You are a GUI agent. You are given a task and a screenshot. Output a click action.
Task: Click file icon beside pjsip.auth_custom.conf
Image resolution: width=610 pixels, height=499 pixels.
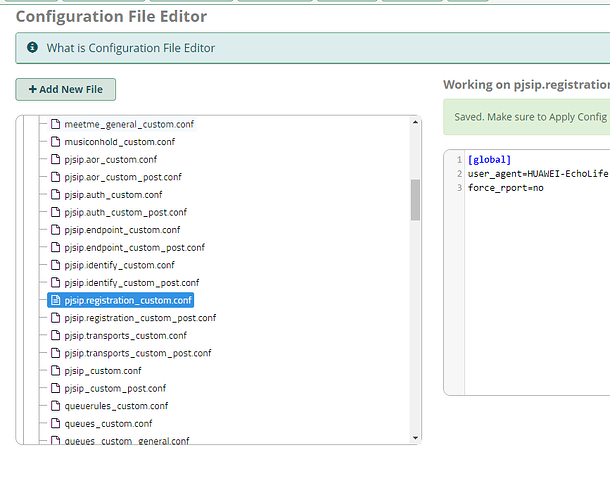(56, 194)
